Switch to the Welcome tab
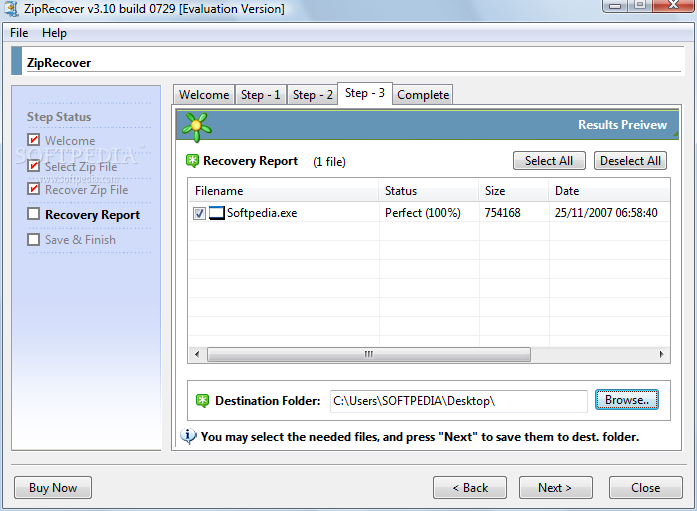Screen dimensions: 697x511 (204, 95)
